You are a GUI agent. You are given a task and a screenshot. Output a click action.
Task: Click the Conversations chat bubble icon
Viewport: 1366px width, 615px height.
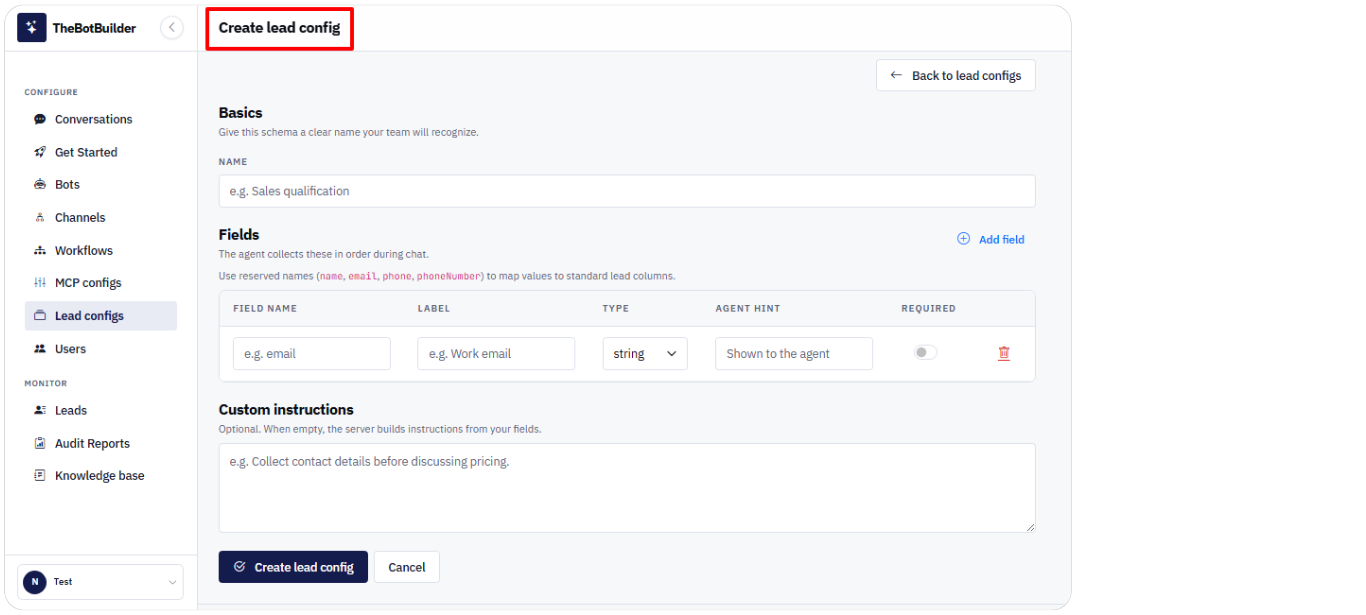tap(40, 119)
